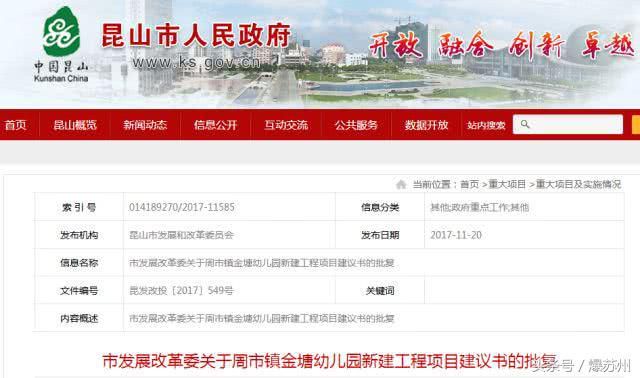The image size is (640, 378).
Task: Click the home icon beside 当前位置
Action: (x=401, y=185)
